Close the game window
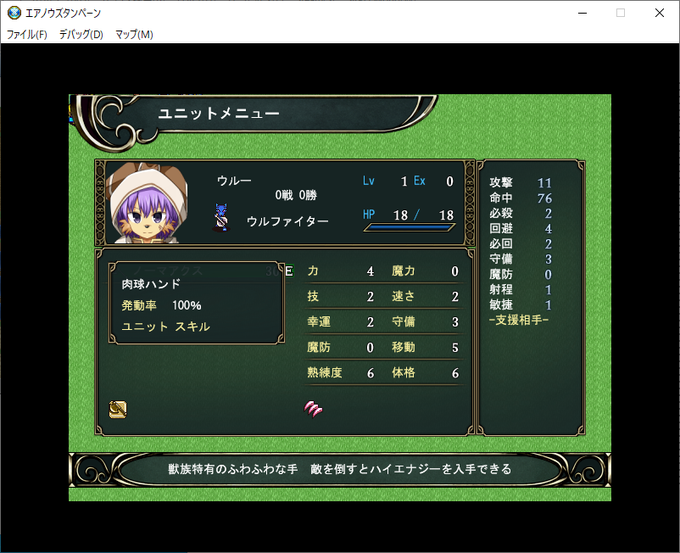 click(659, 13)
